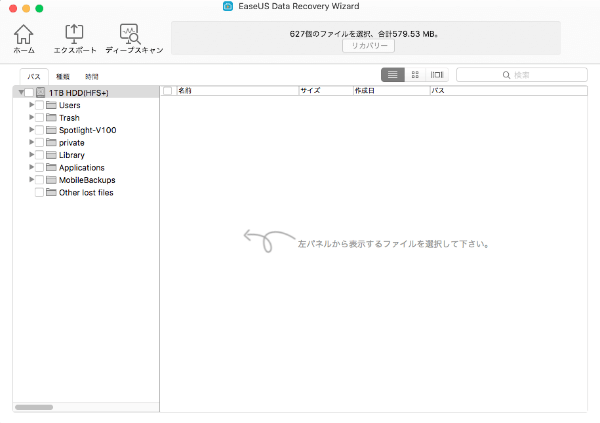The width and height of the screenshot is (600, 423).
Task: Click the EaseUS app icon in title bar
Action: (228, 6)
